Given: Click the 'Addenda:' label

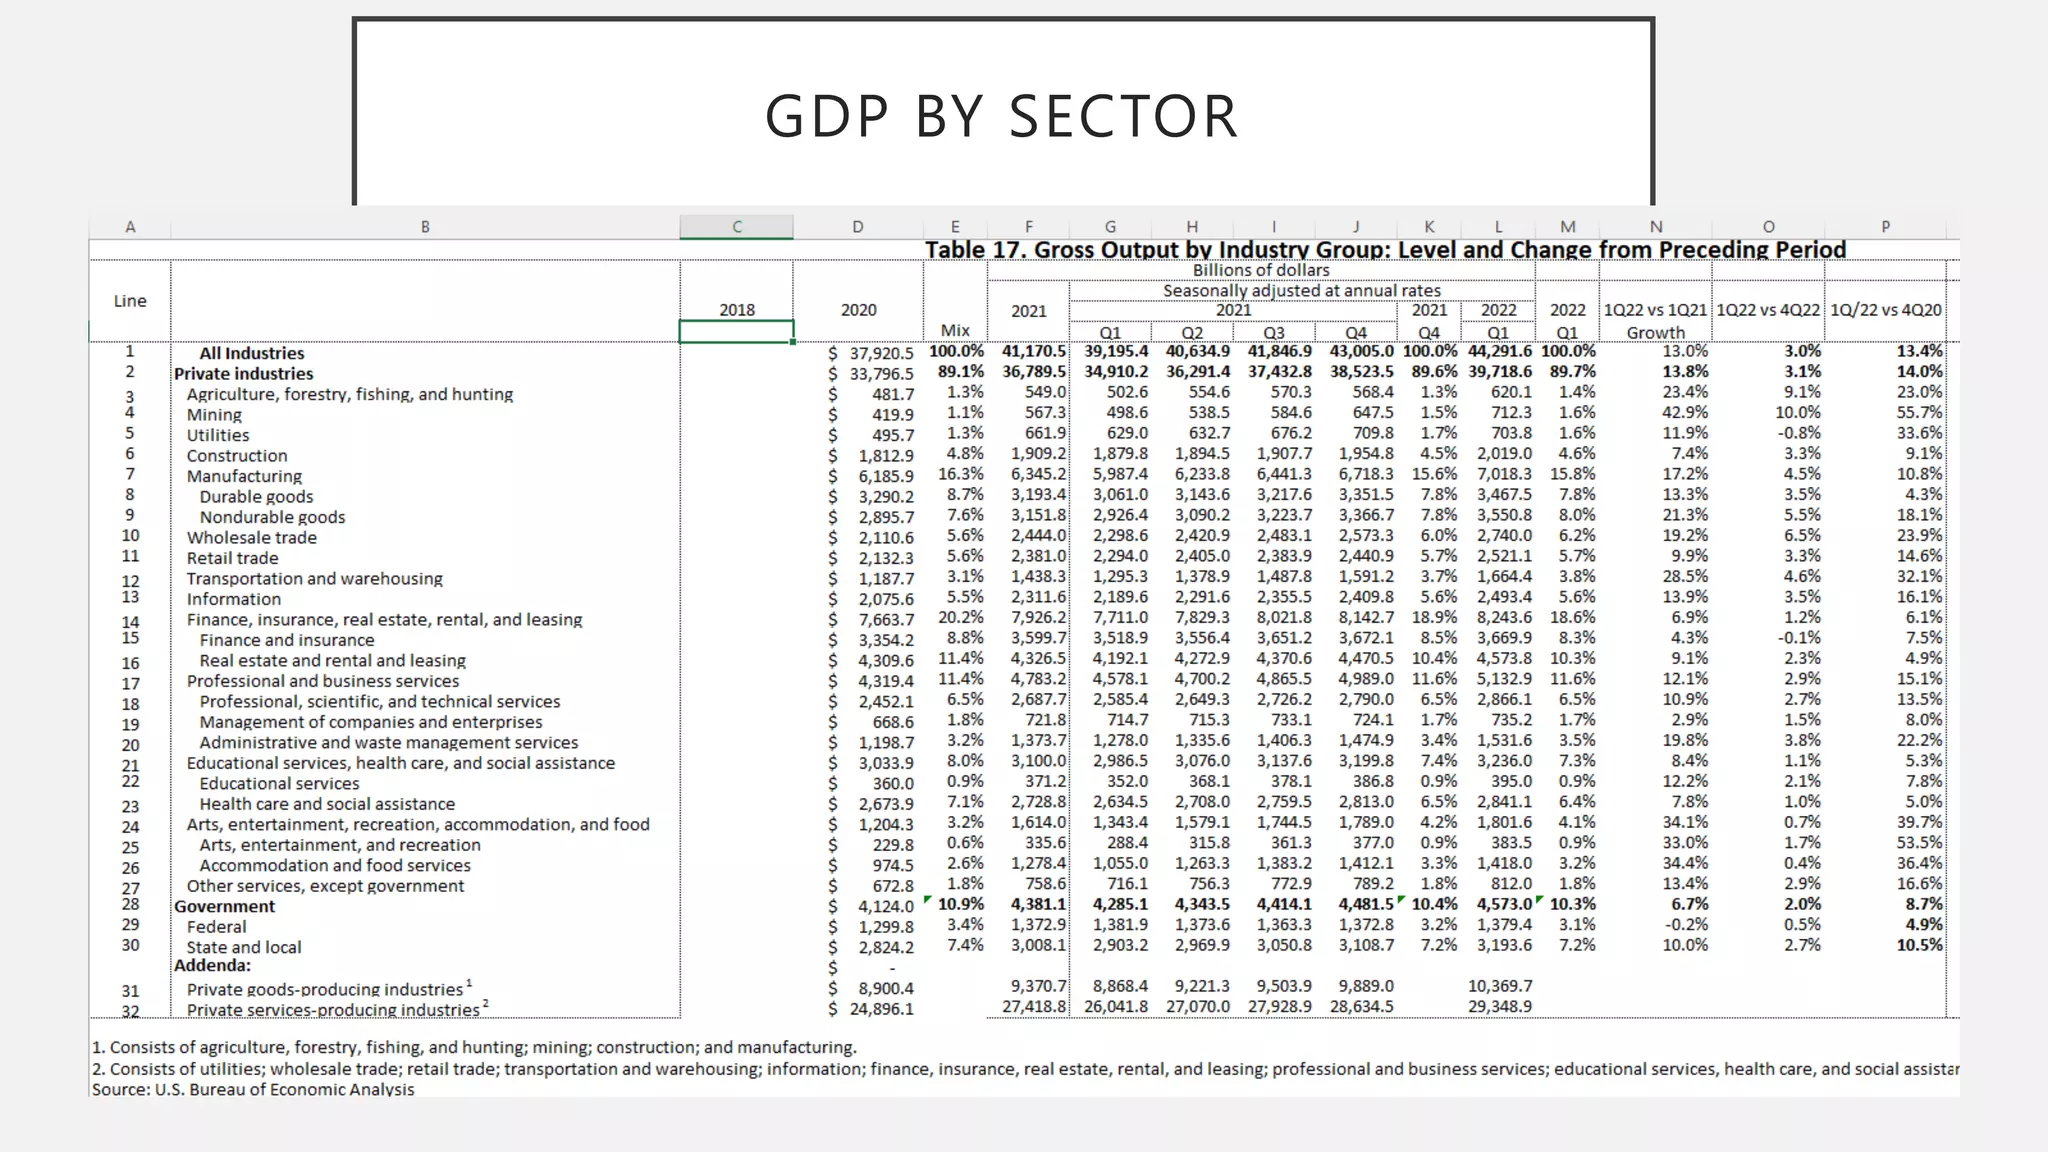Looking at the screenshot, I should 212,966.
